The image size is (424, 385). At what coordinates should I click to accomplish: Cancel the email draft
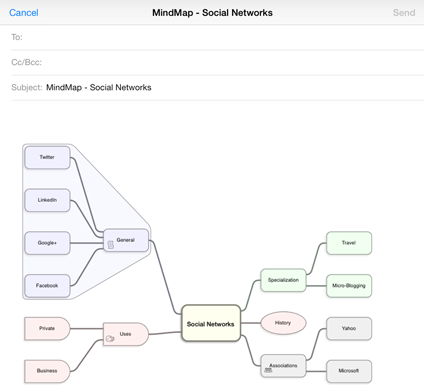(x=24, y=13)
